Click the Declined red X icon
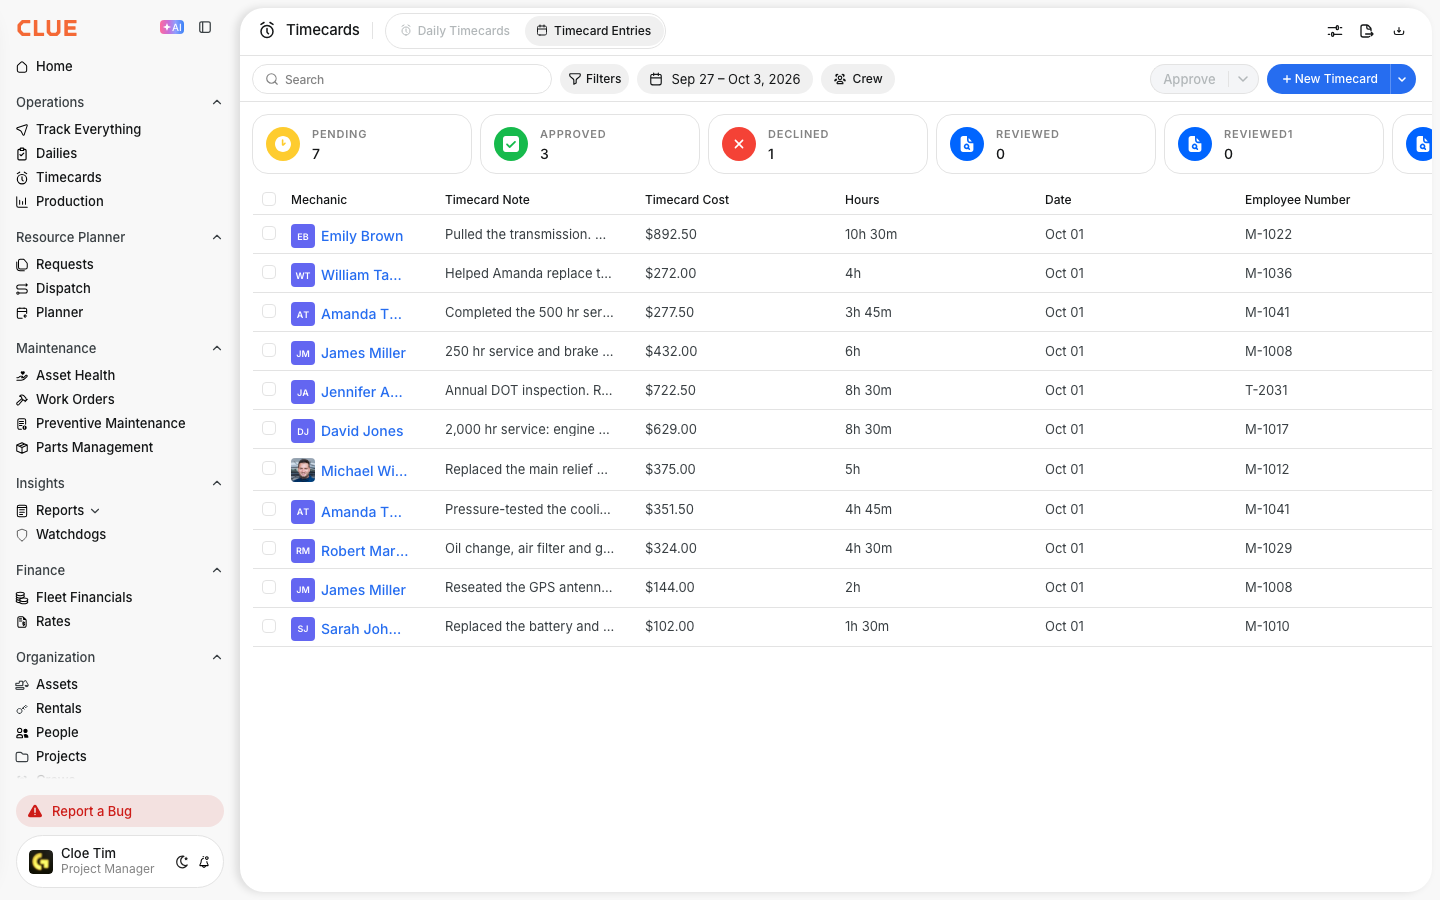The height and width of the screenshot is (900, 1440). click(x=739, y=144)
